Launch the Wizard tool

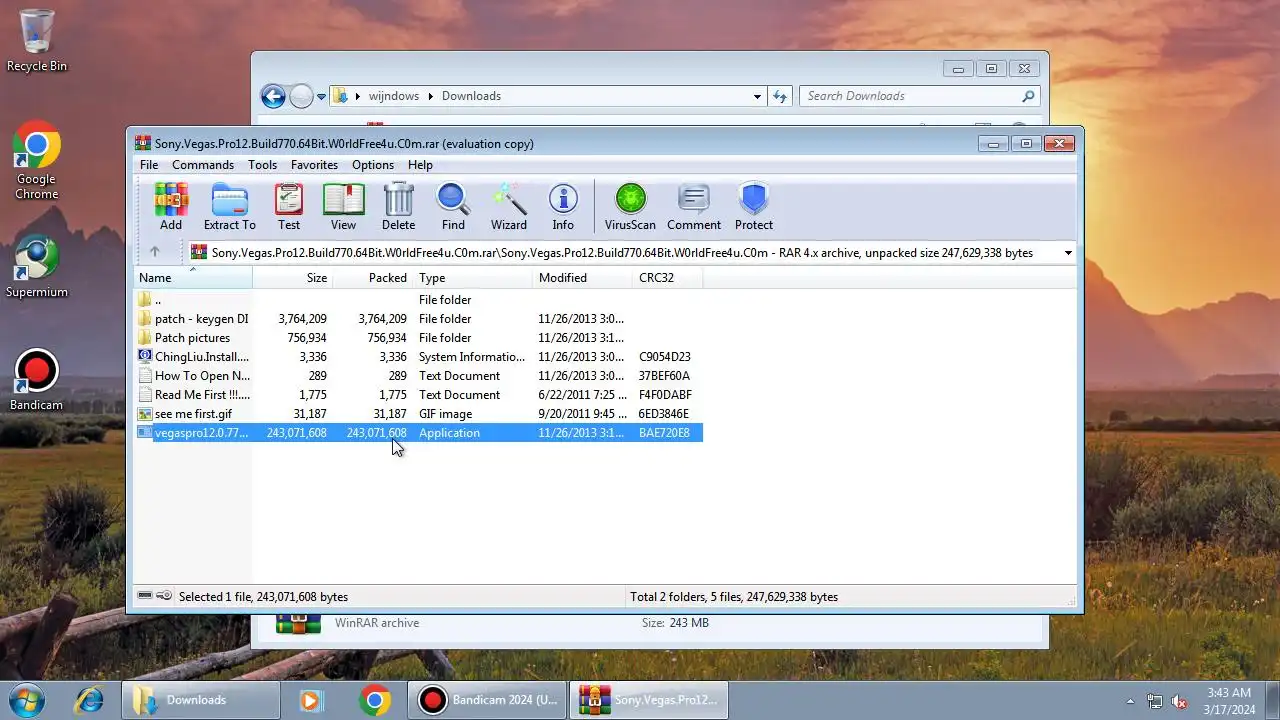(x=509, y=207)
